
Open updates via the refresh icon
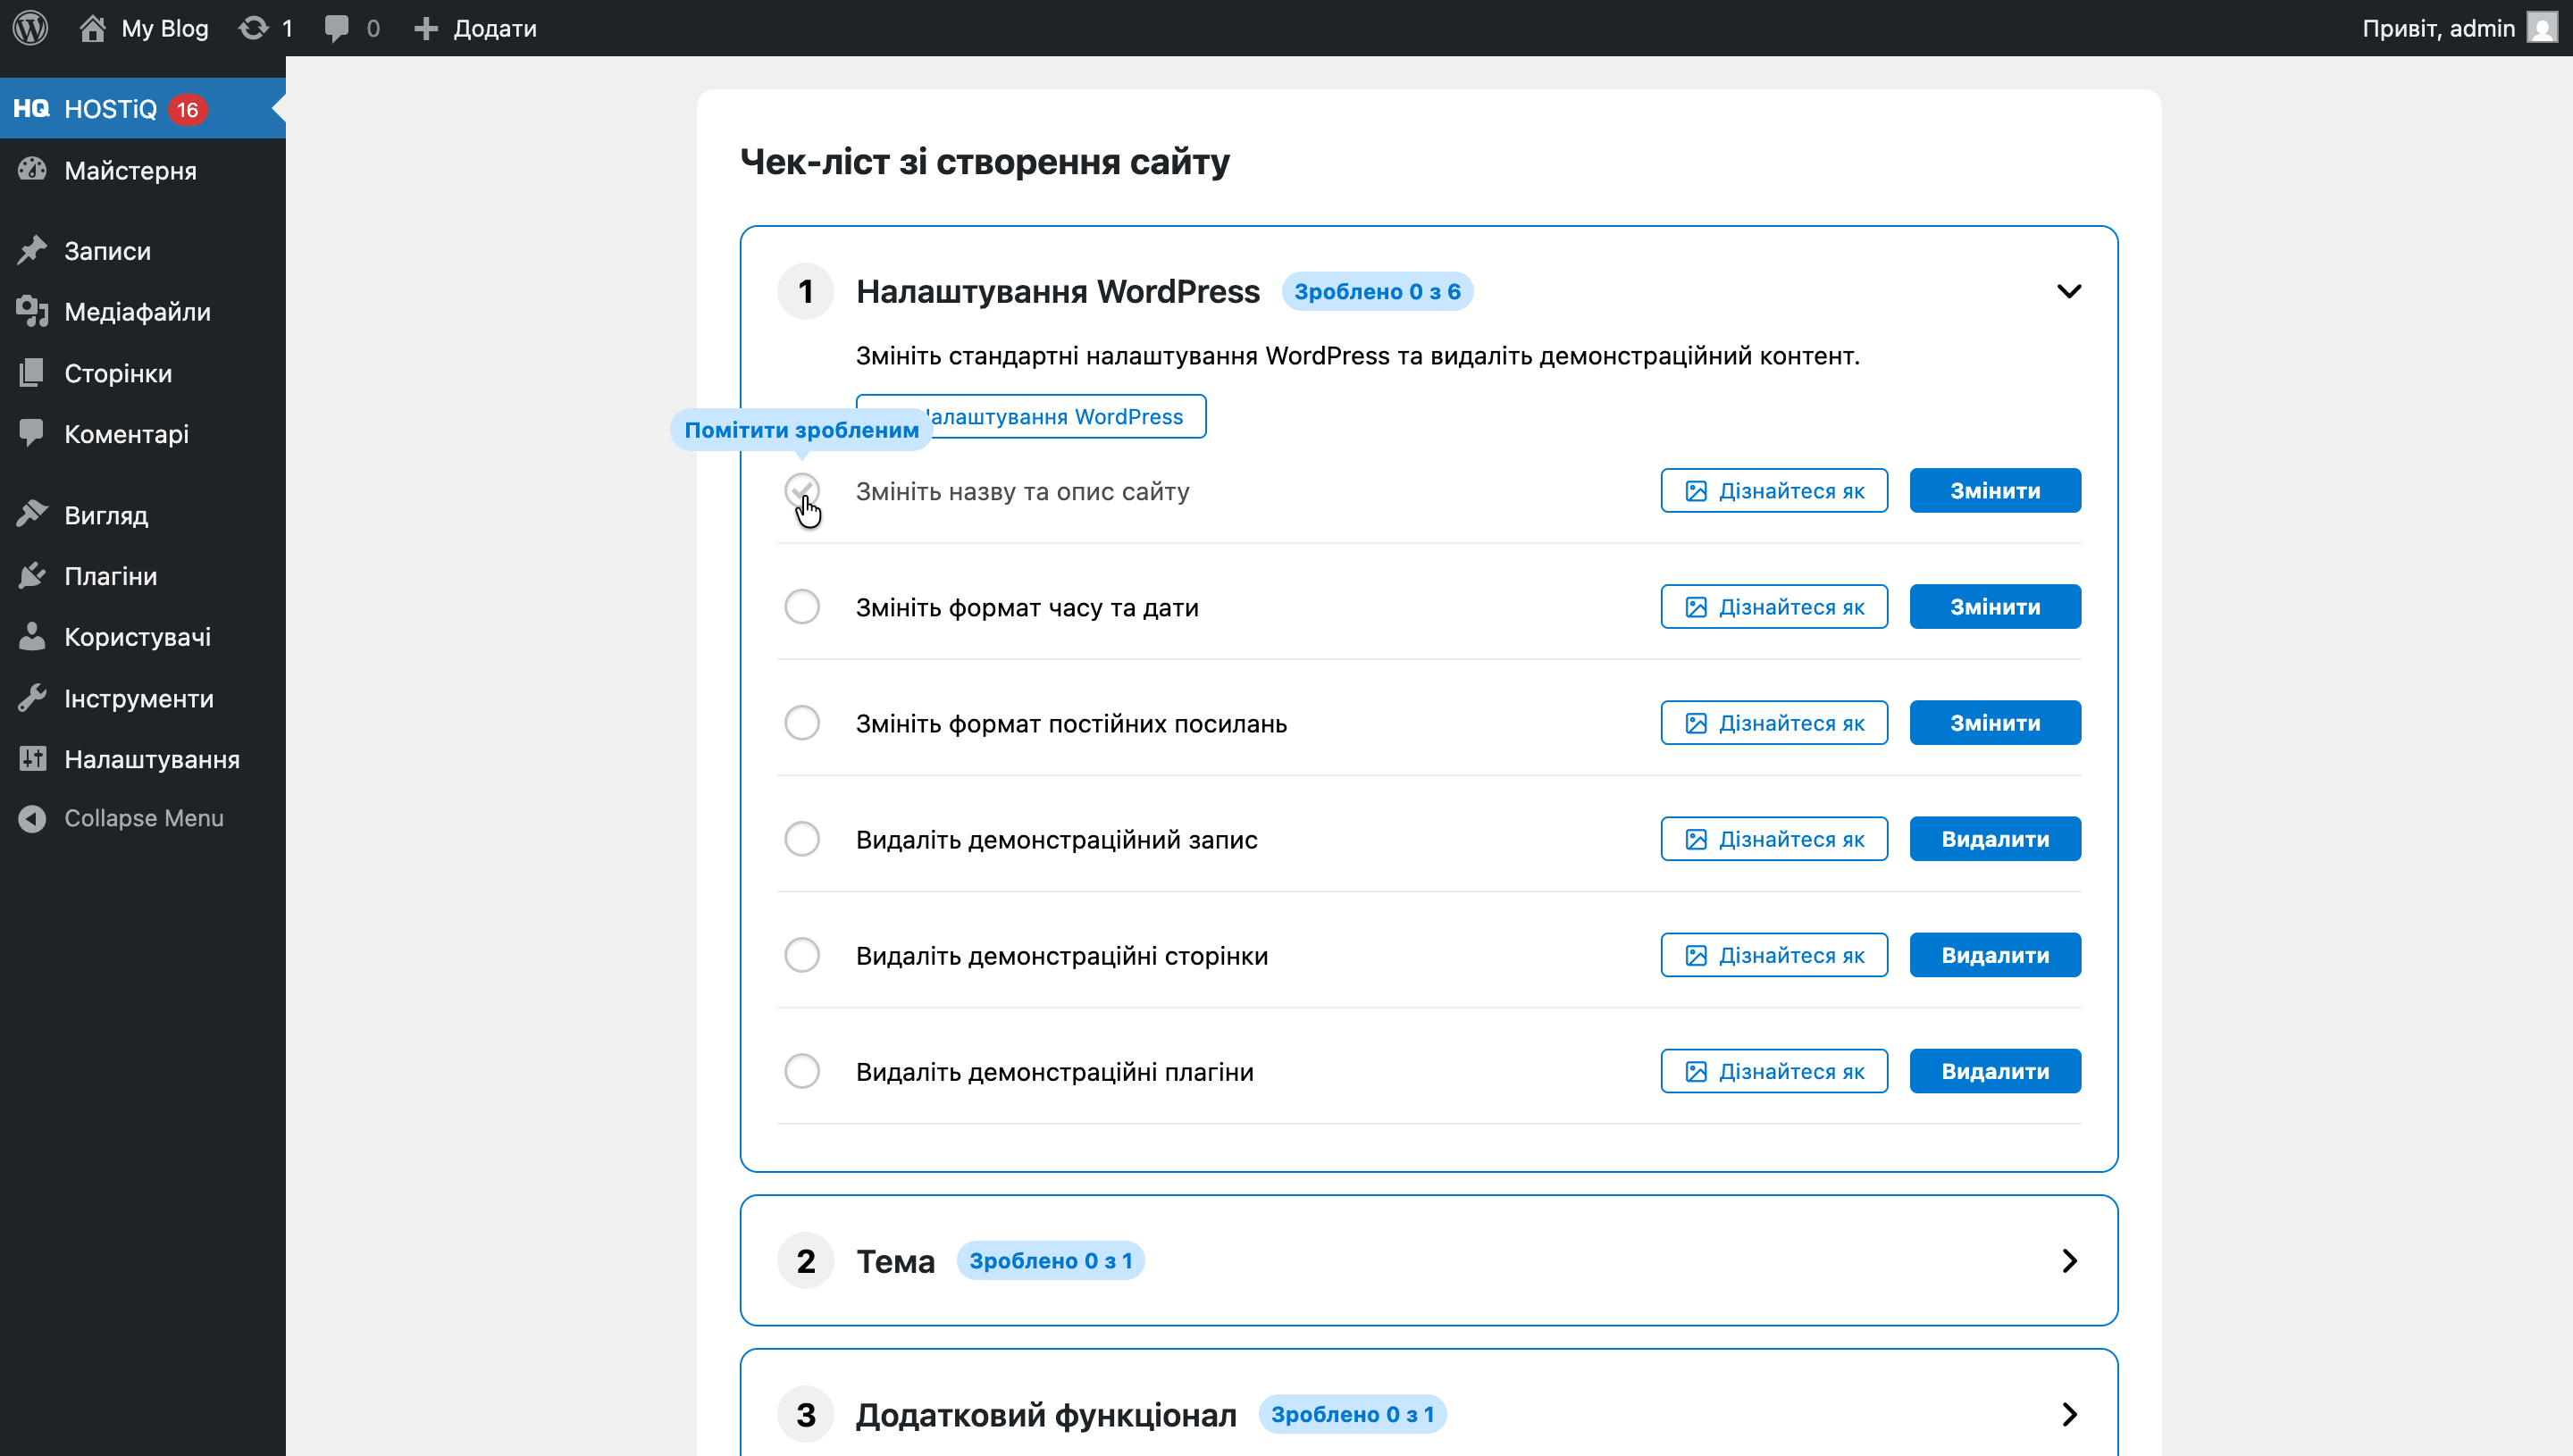pos(253,27)
